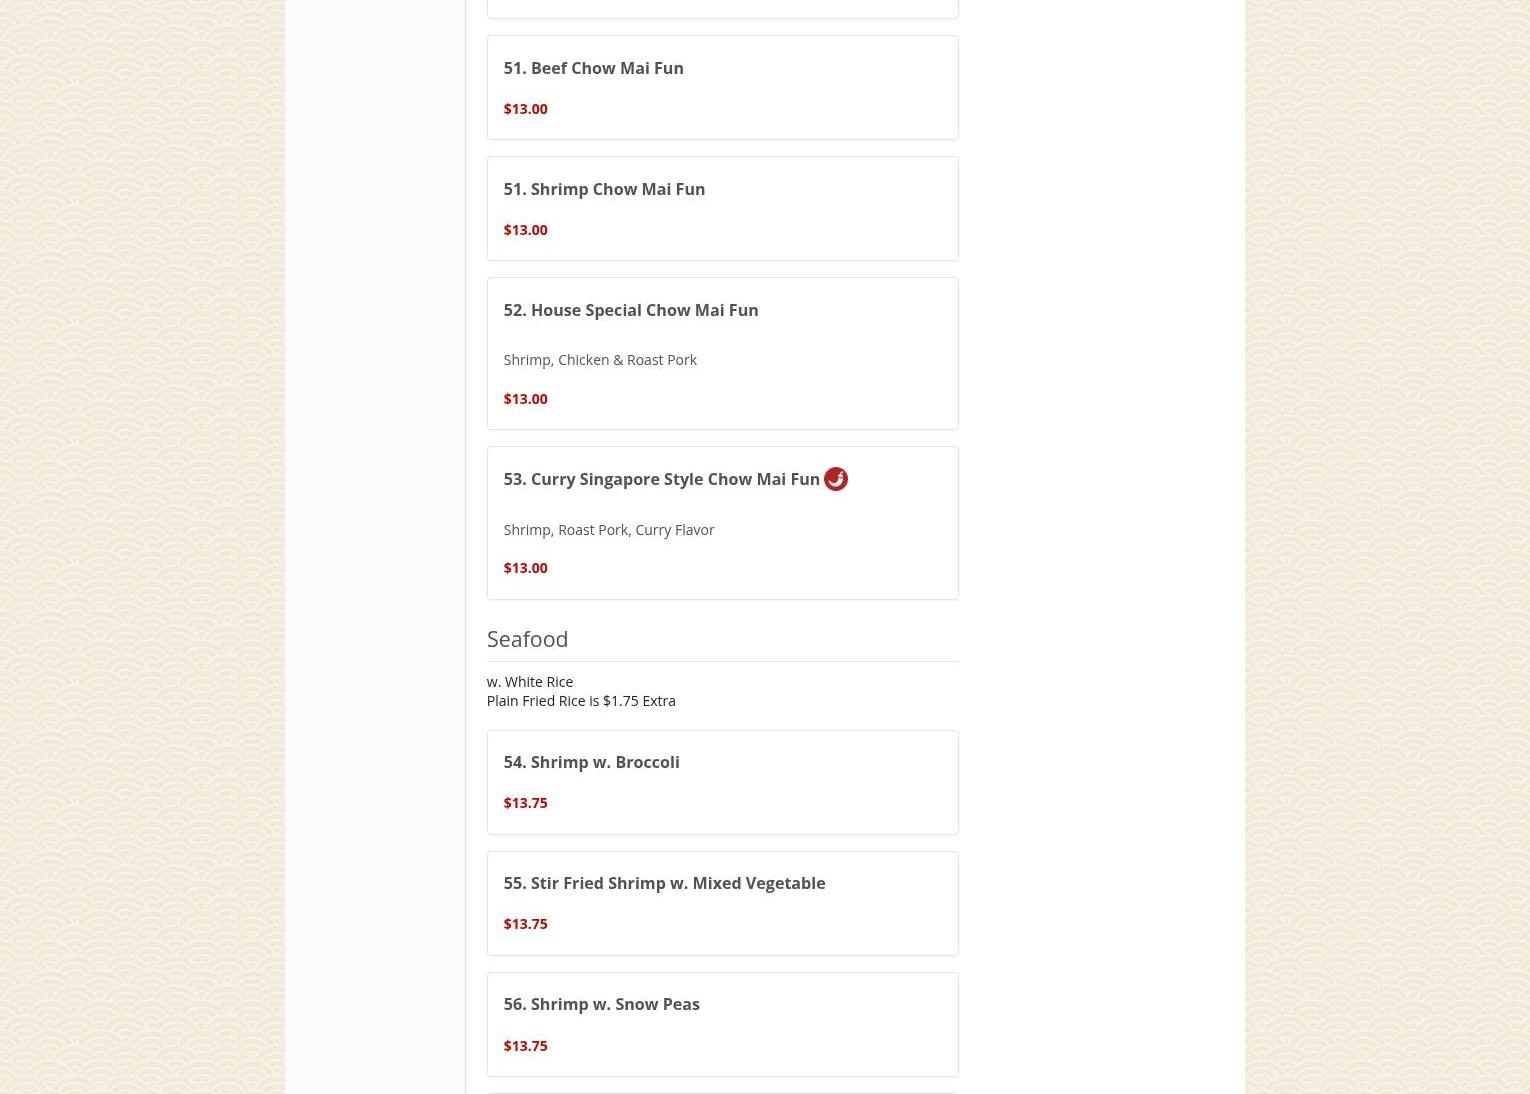This screenshot has width=1530, height=1094.
Task: Click $13.00 price of Beef Chow Mai Fun
Action: [x=525, y=108]
